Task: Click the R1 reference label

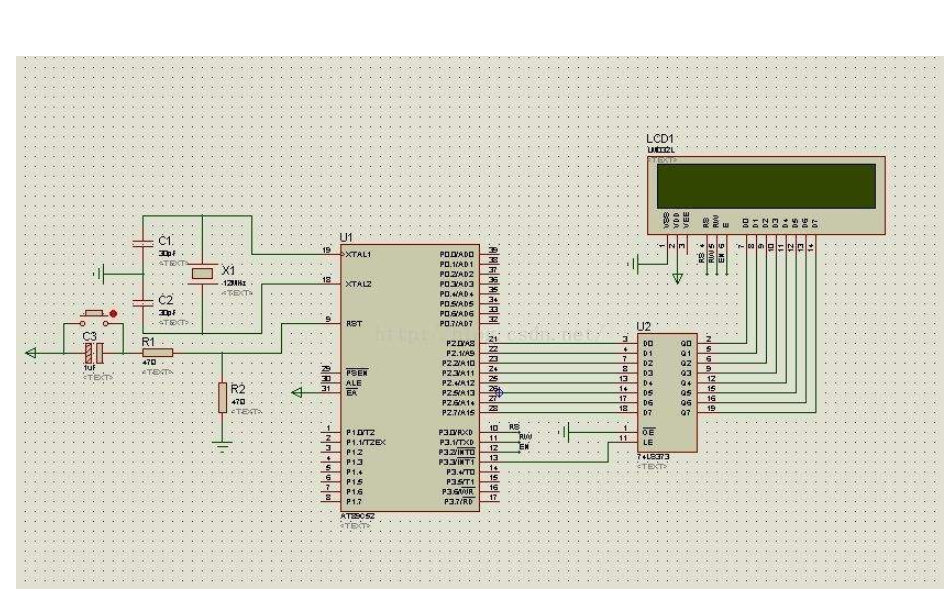Action: 148,342
